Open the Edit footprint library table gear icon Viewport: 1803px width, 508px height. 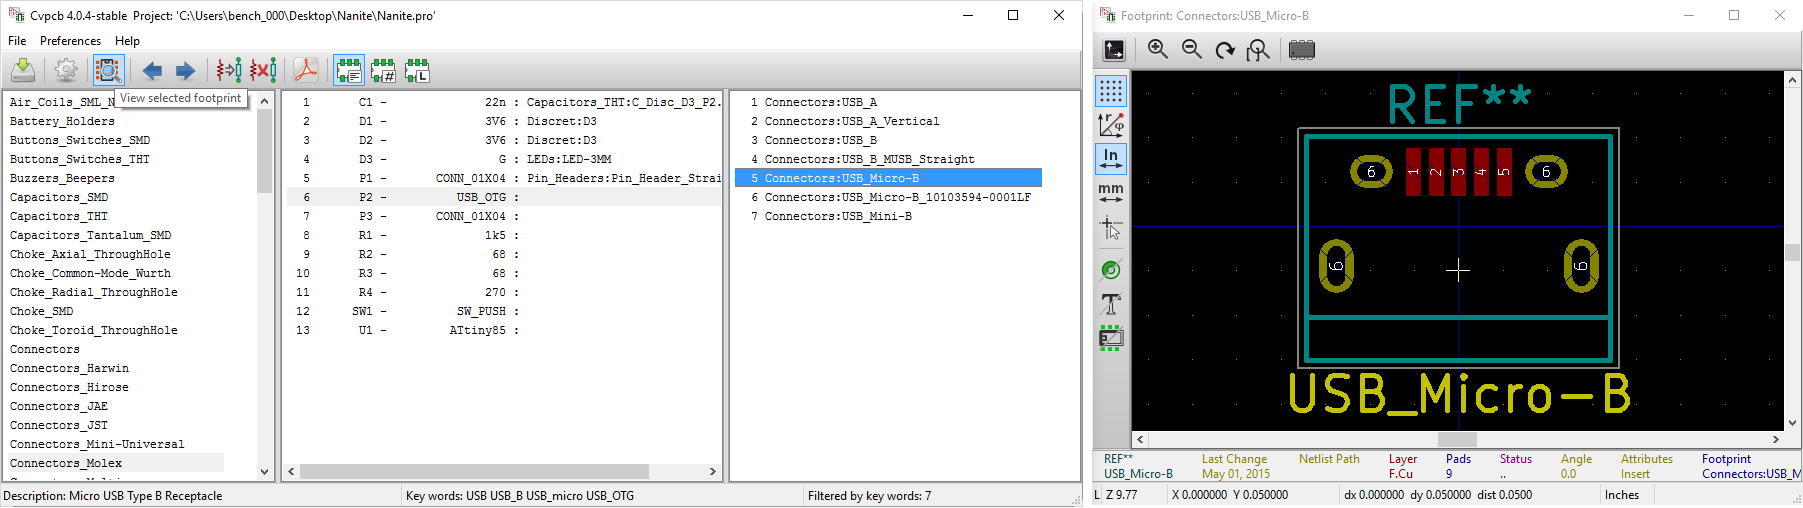(x=66, y=70)
